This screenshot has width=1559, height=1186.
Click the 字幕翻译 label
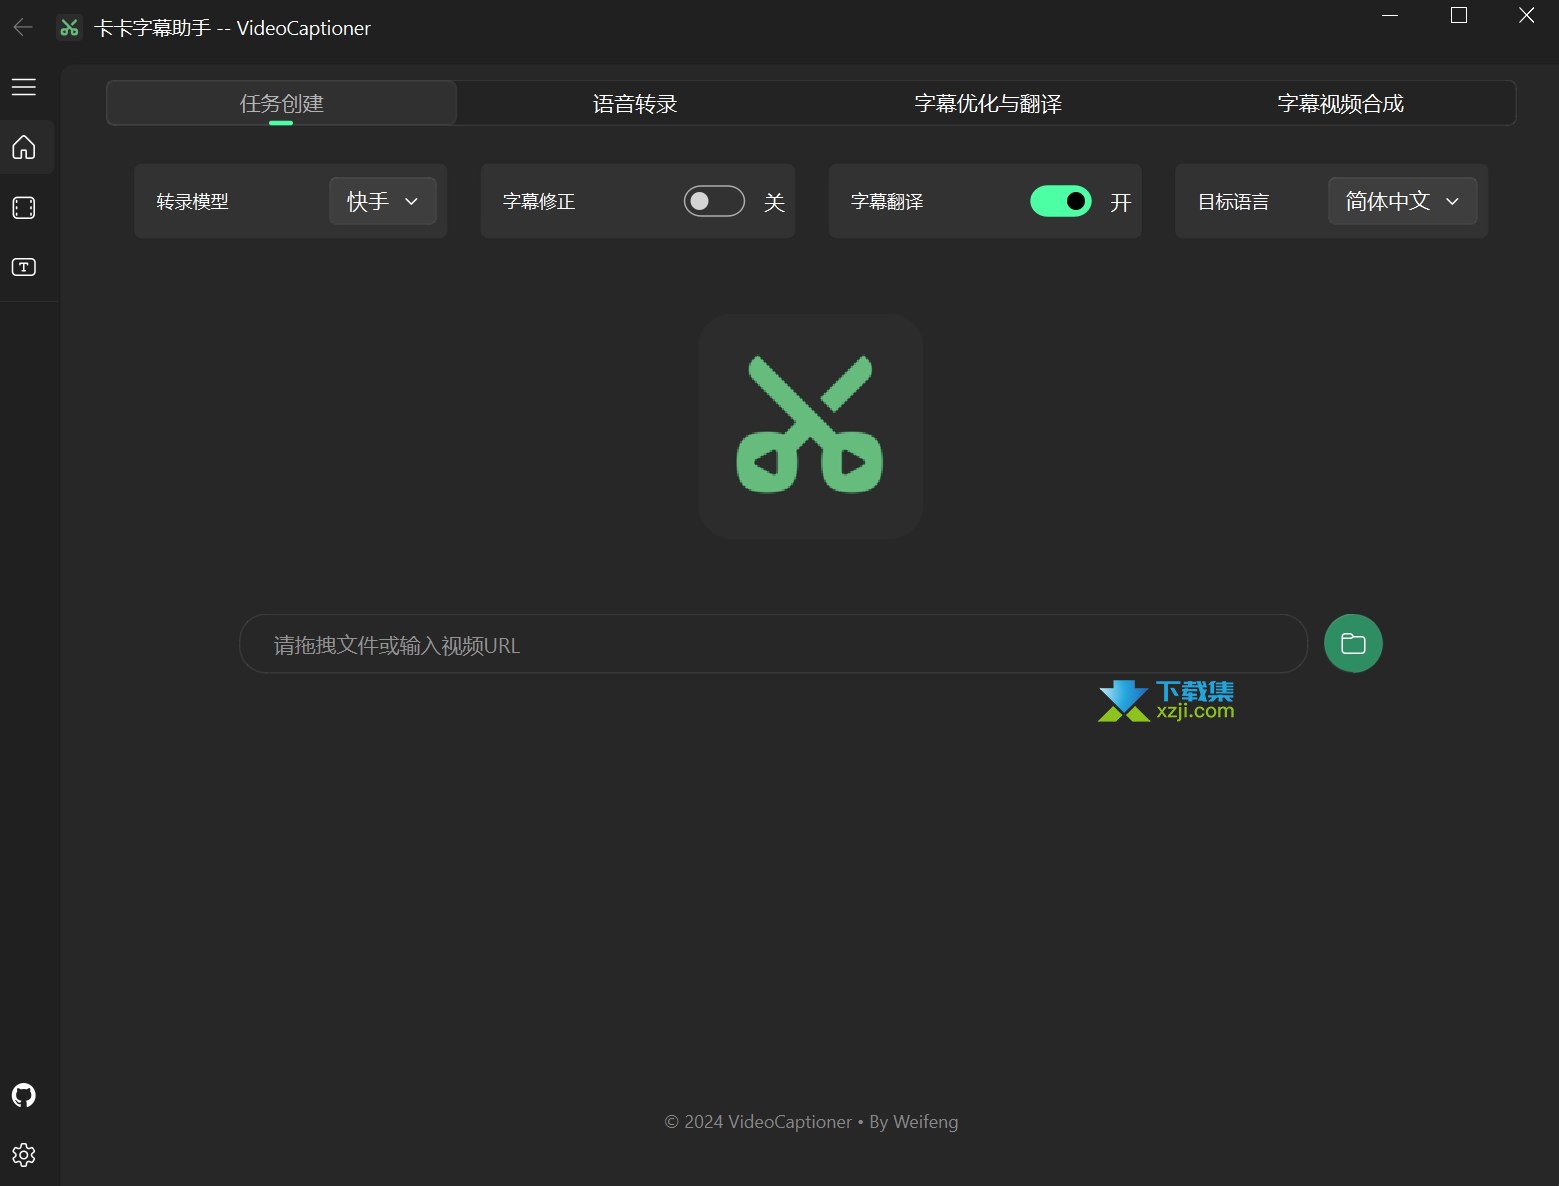887,202
